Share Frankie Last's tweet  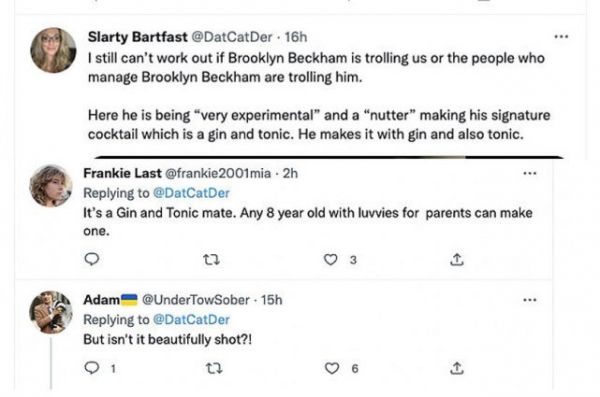pyautogui.click(x=457, y=260)
